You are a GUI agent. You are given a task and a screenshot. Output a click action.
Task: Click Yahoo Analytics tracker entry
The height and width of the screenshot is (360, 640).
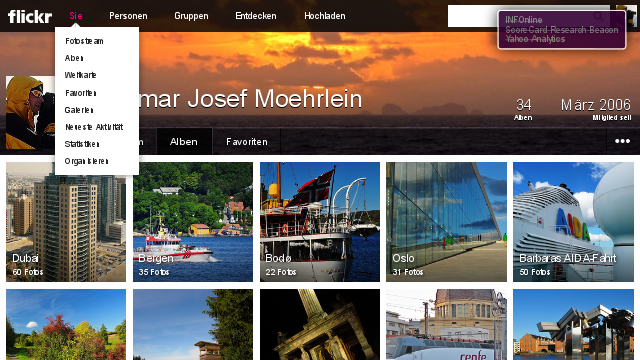pos(535,39)
